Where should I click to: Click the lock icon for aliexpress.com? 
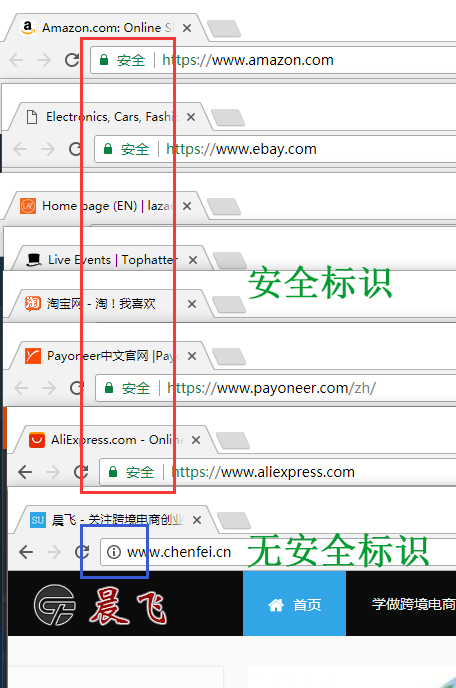pos(113,472)
